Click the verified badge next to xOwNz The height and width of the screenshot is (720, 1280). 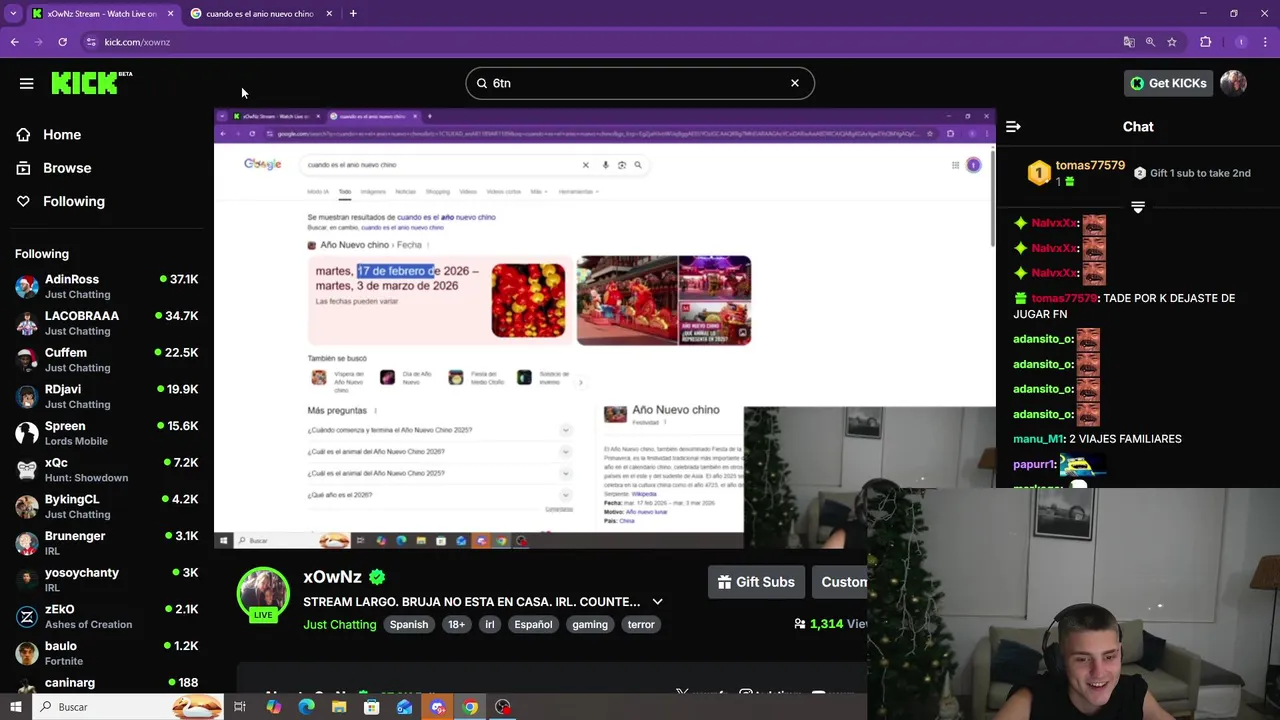[377, 577]
